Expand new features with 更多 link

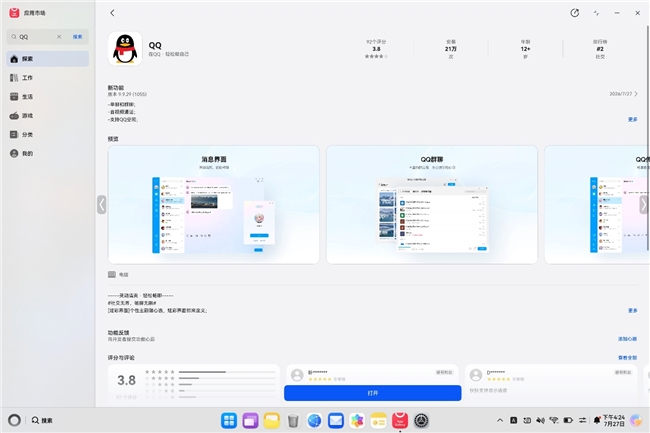[x=633, y=119]
